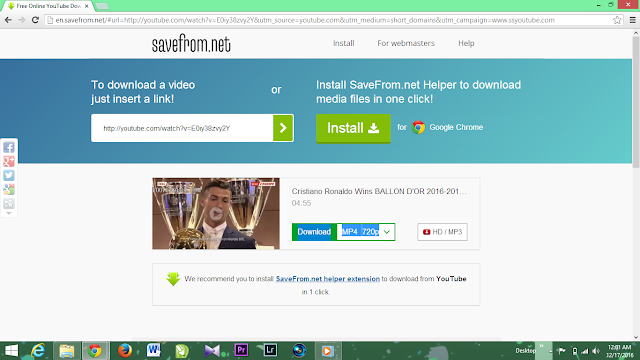
Task: Open Firefox from the taskbar
Action: pyautogui.click(x=125, y=351)
